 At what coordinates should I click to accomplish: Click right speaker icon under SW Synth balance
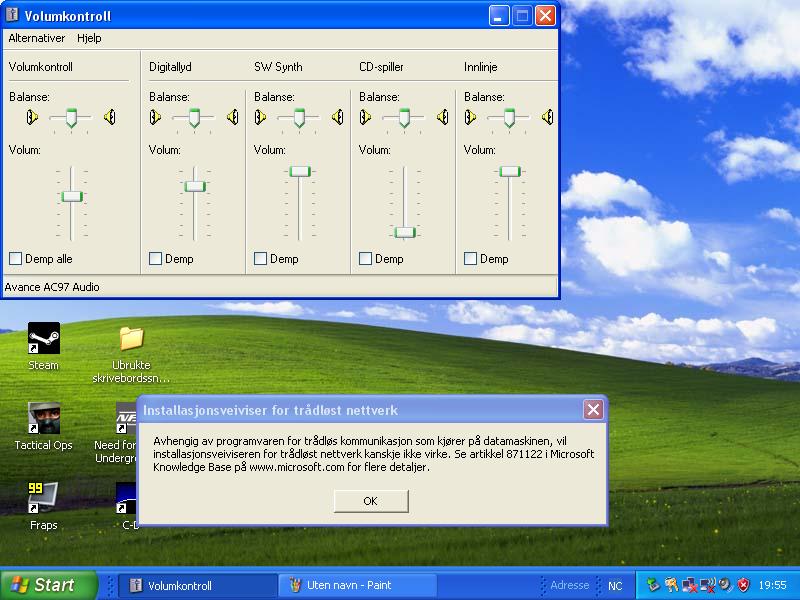pos(338,117)
